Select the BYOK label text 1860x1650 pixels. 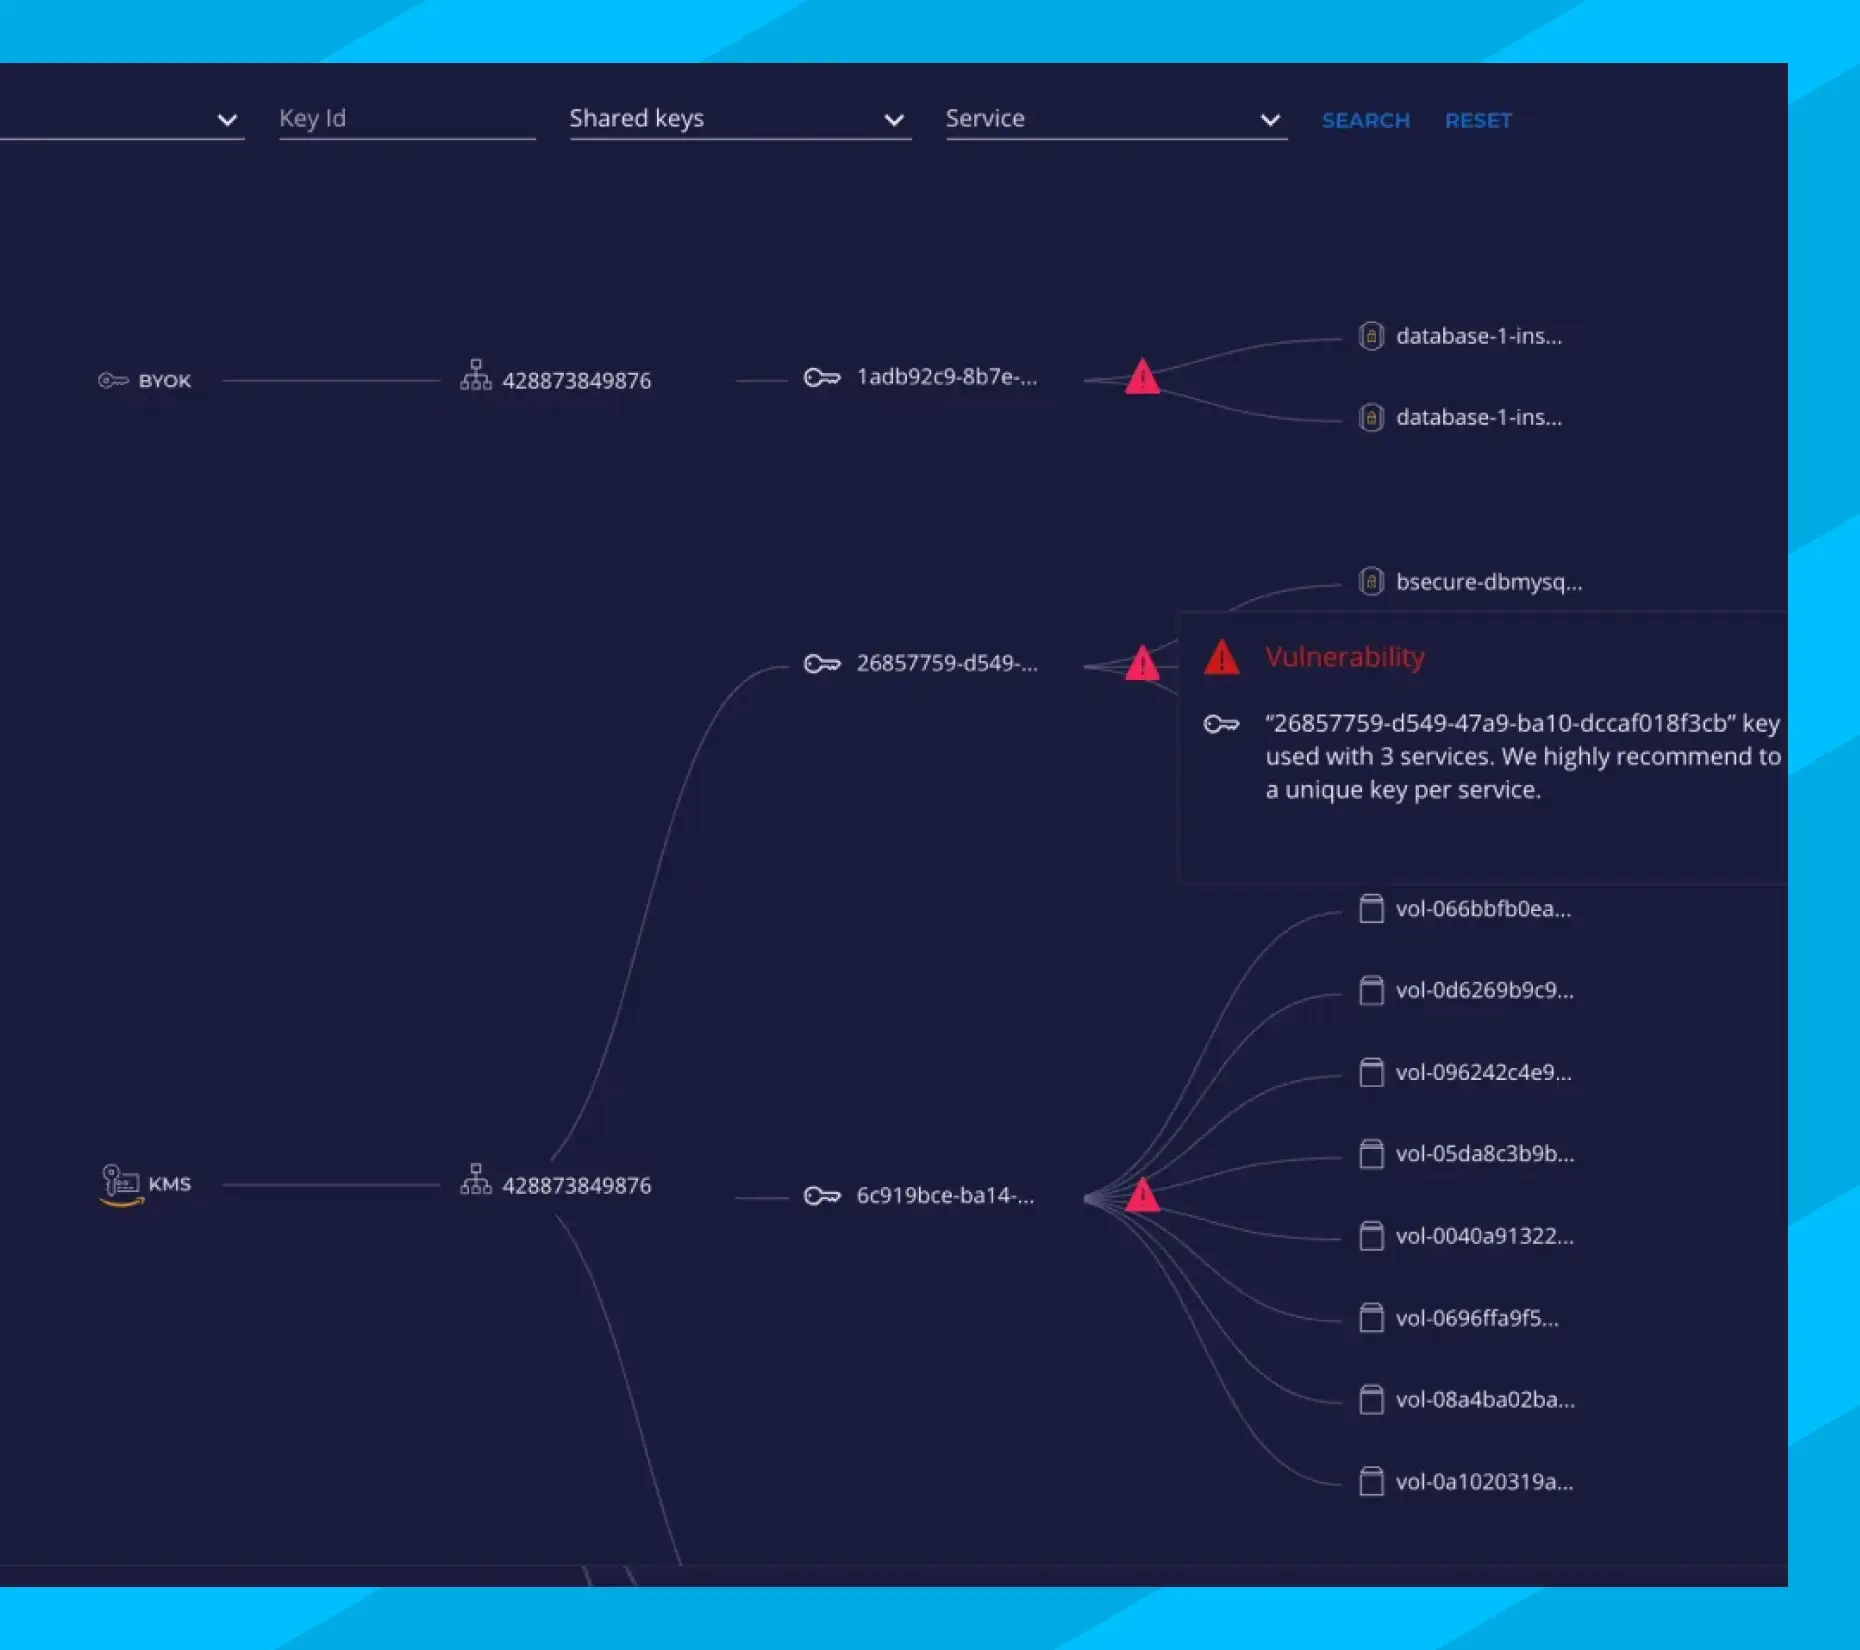pyautogui.click(x=164, y=381)
